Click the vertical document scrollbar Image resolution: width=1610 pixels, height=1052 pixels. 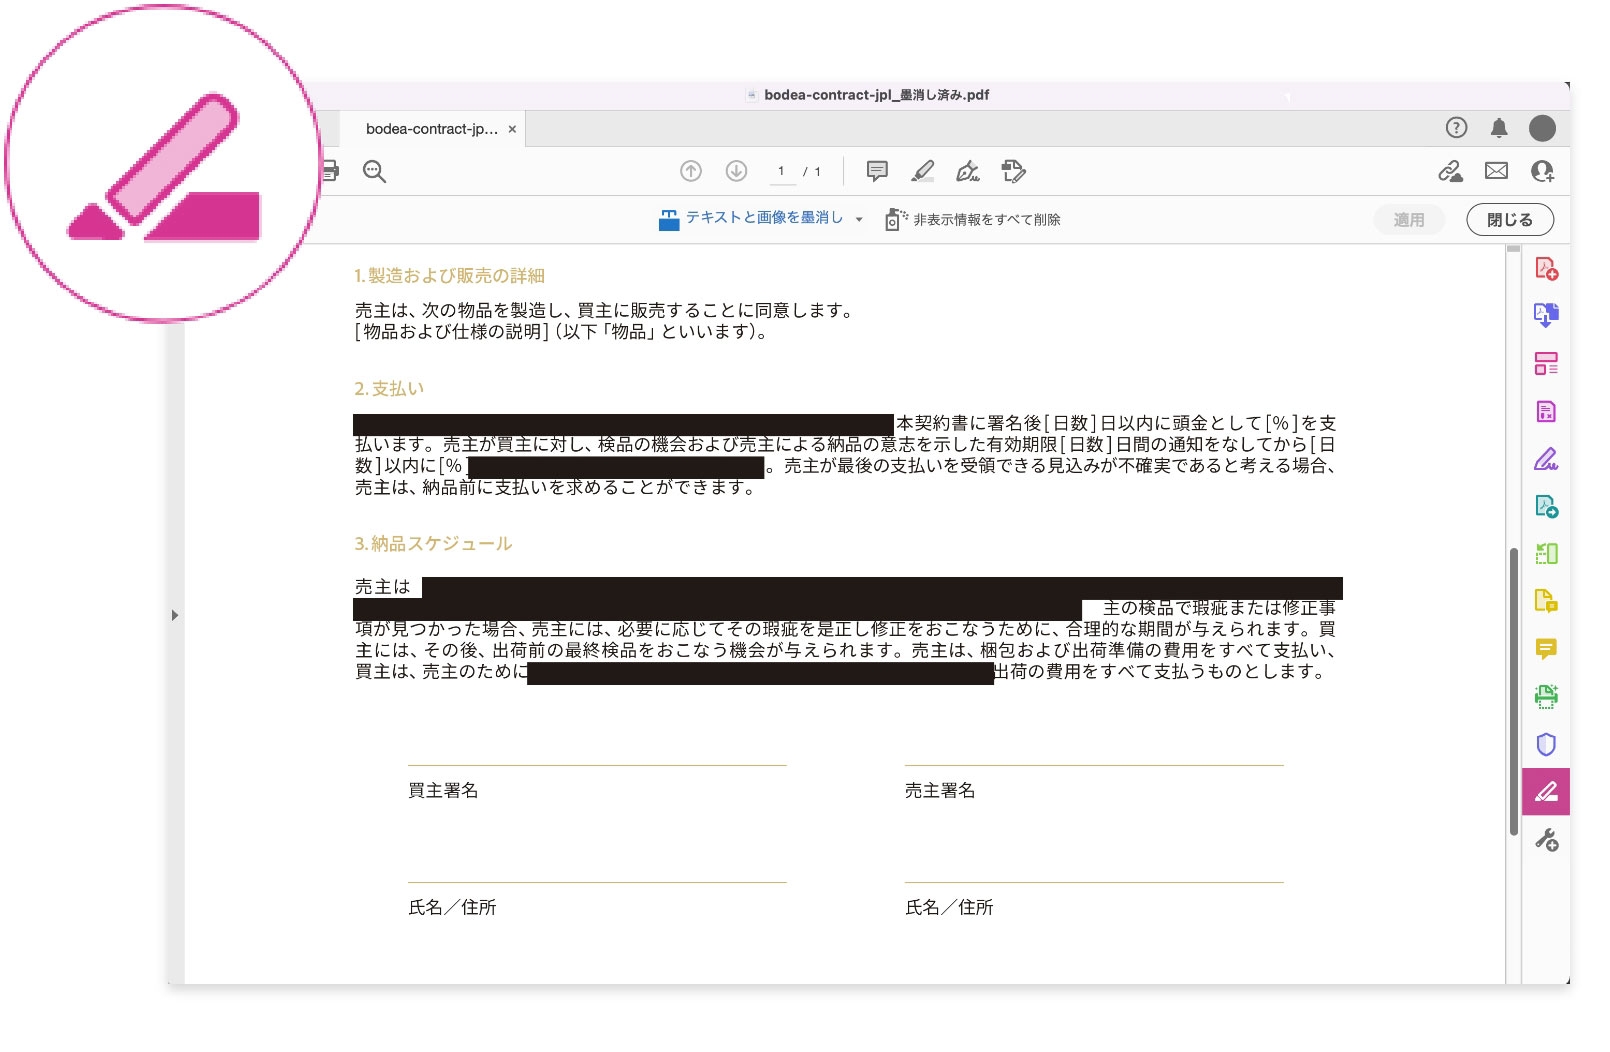pyautogui.click(x=1514, y=690)
